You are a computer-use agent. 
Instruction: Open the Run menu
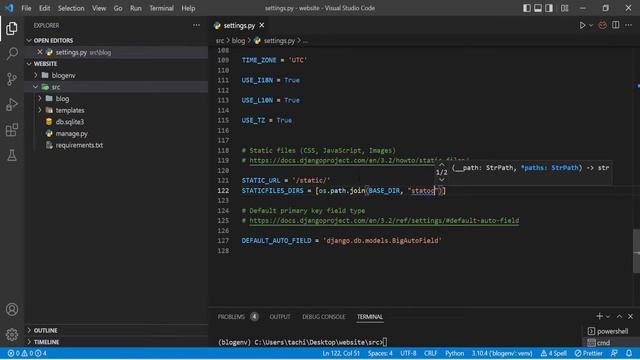tap(136, 8)
